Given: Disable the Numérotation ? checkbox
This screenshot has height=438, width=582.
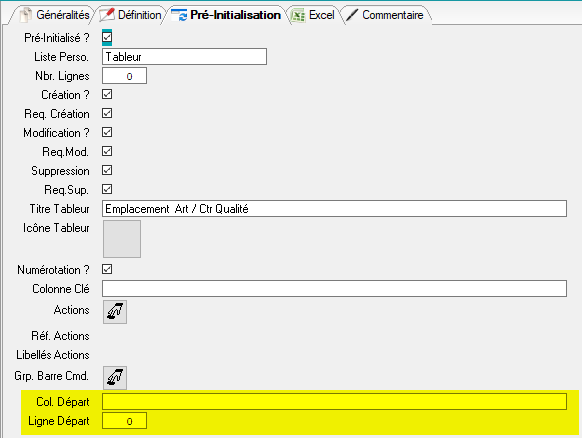Looking at the screenshot, I should click(107, 269).
